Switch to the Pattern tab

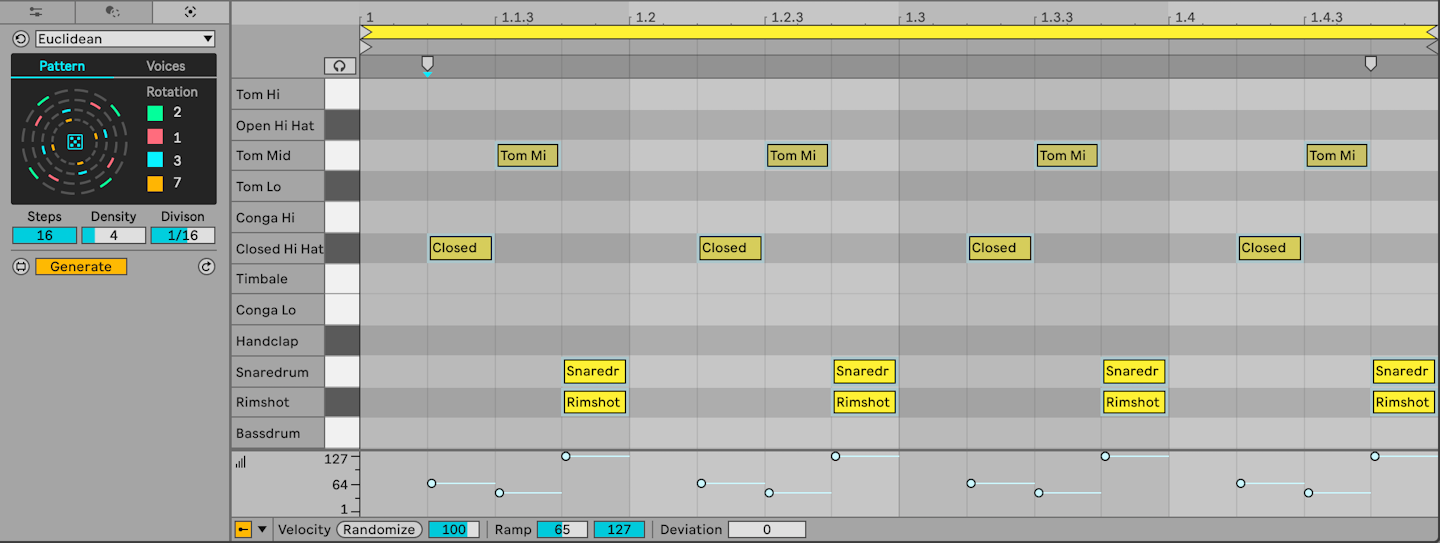tap(62, 66)
